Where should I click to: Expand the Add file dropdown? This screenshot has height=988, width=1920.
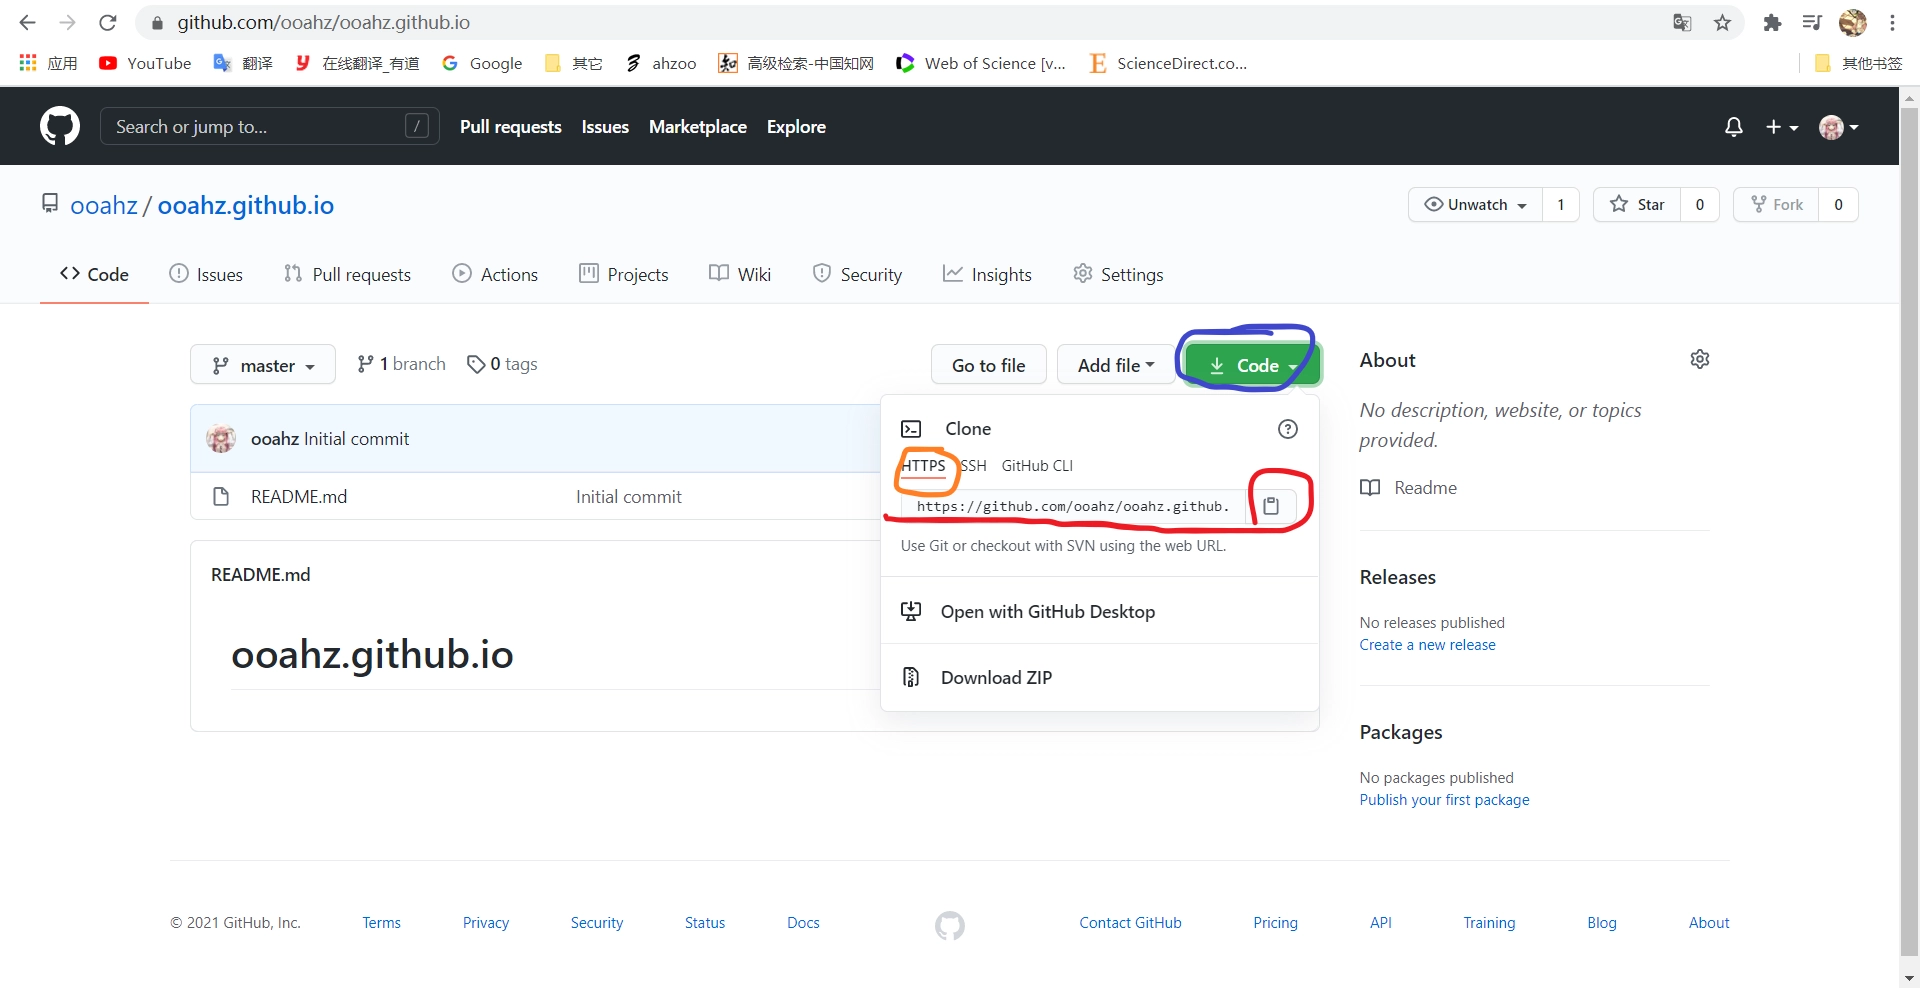click(x=1116, y=365)
